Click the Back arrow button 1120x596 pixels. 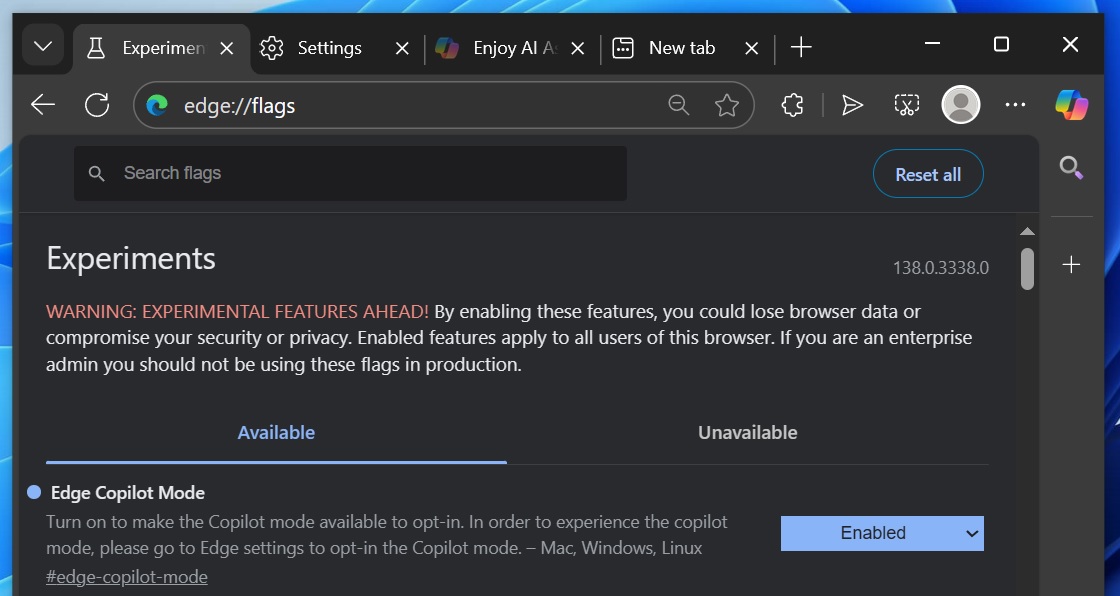pyautogui.click(x=43, y=105)
